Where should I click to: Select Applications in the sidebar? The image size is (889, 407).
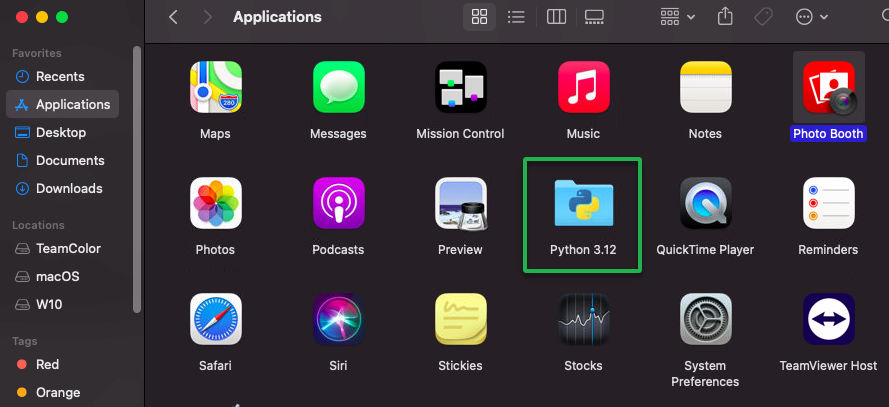pos(62,104)
